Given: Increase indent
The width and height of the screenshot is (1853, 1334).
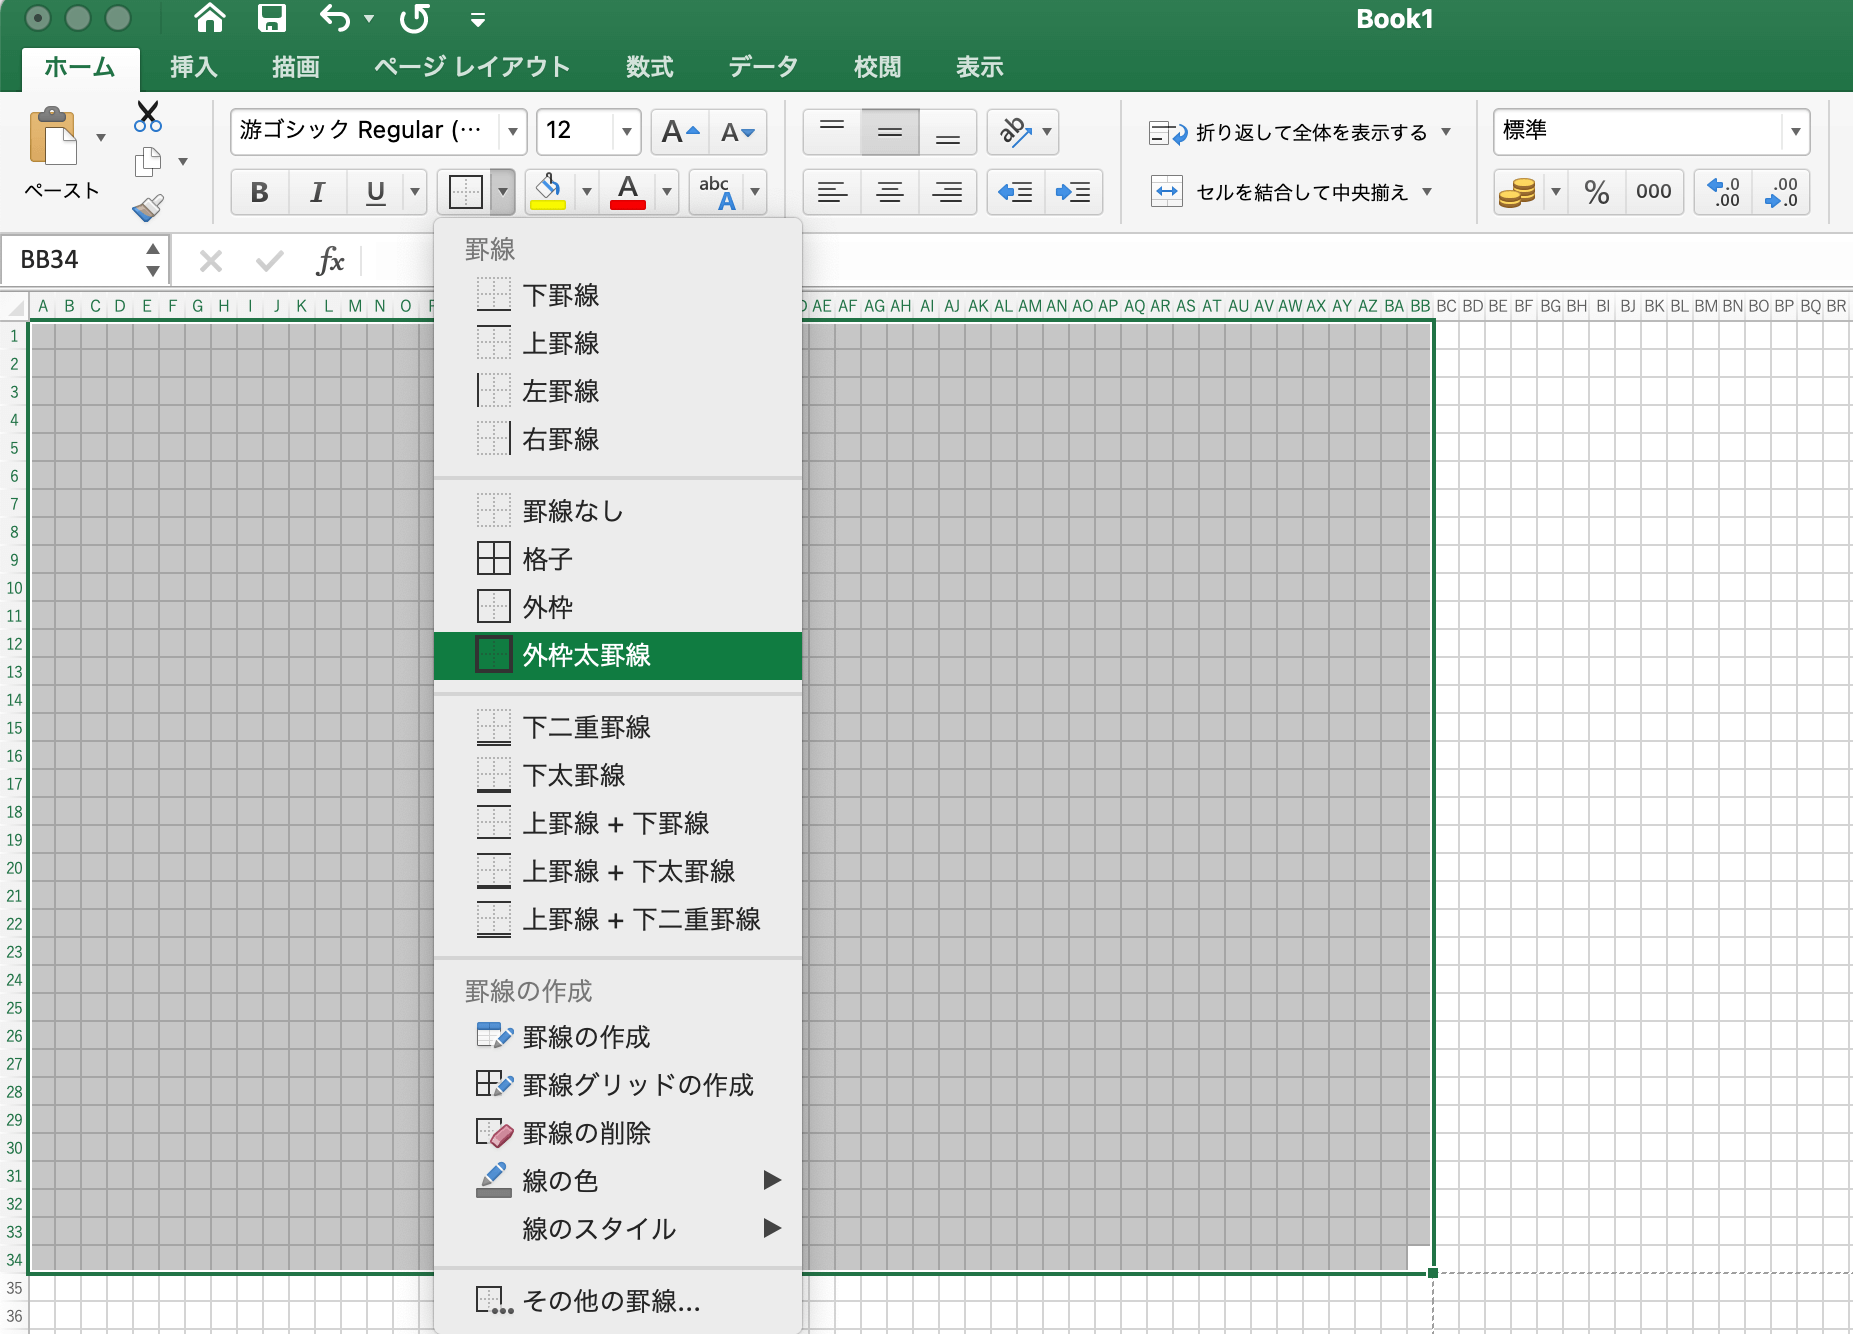Looking at the screenshot, I should (1073, 192).
